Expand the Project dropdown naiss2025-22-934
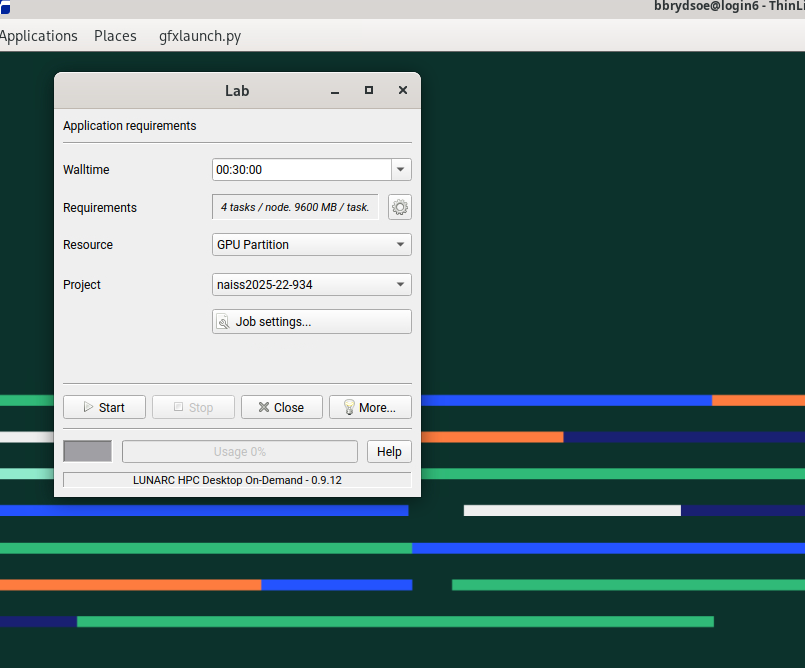 pyautogui.click(x=311, y=285)
